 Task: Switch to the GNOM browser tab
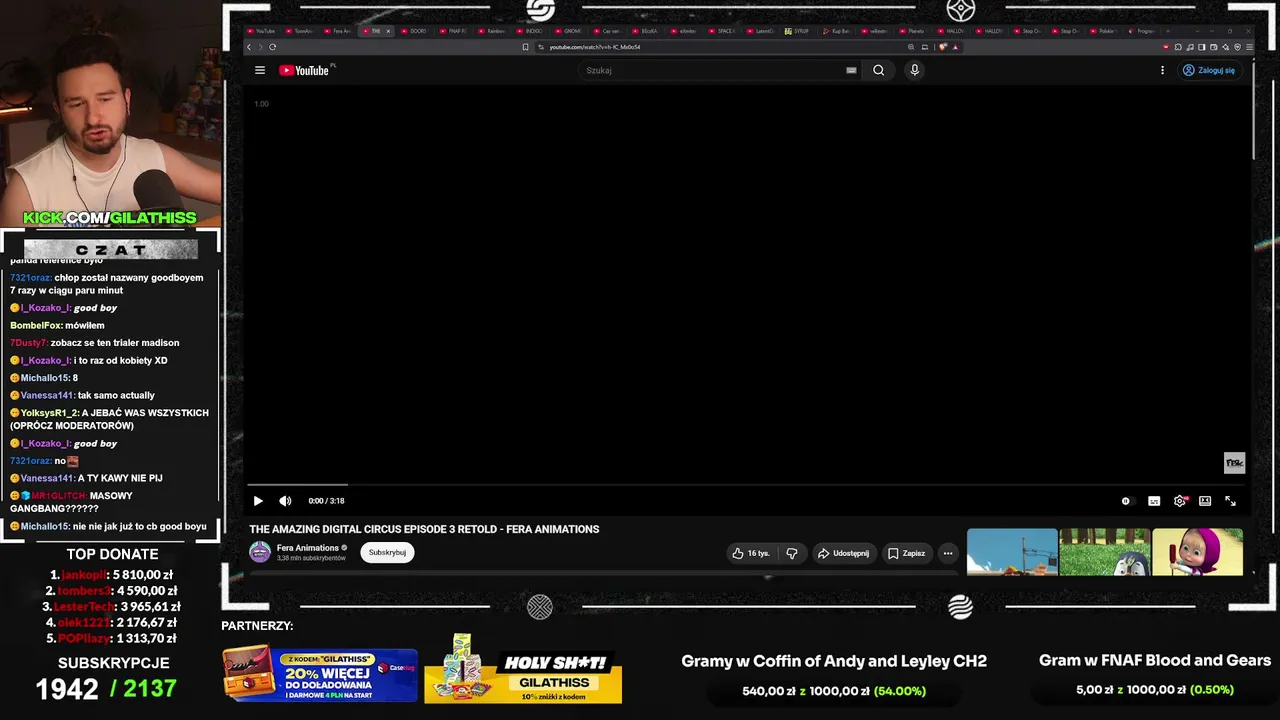tap(569, 31)
